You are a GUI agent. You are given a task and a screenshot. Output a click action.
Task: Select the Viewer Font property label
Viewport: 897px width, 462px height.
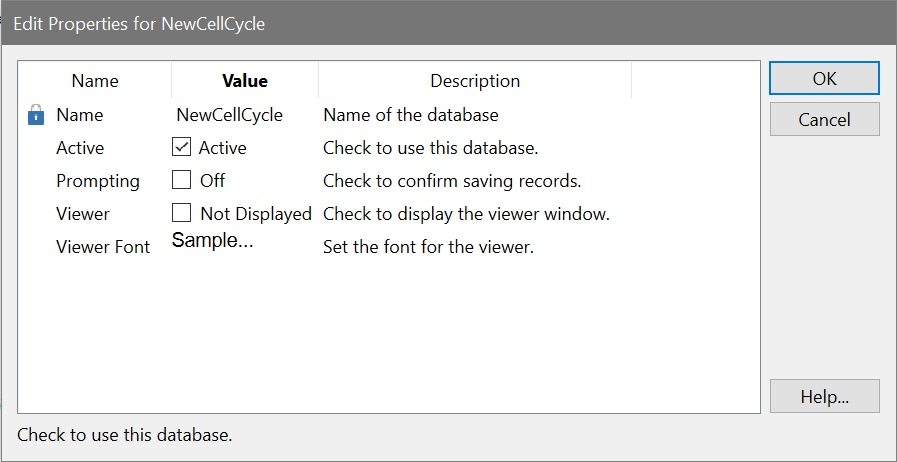coord(103,247)
